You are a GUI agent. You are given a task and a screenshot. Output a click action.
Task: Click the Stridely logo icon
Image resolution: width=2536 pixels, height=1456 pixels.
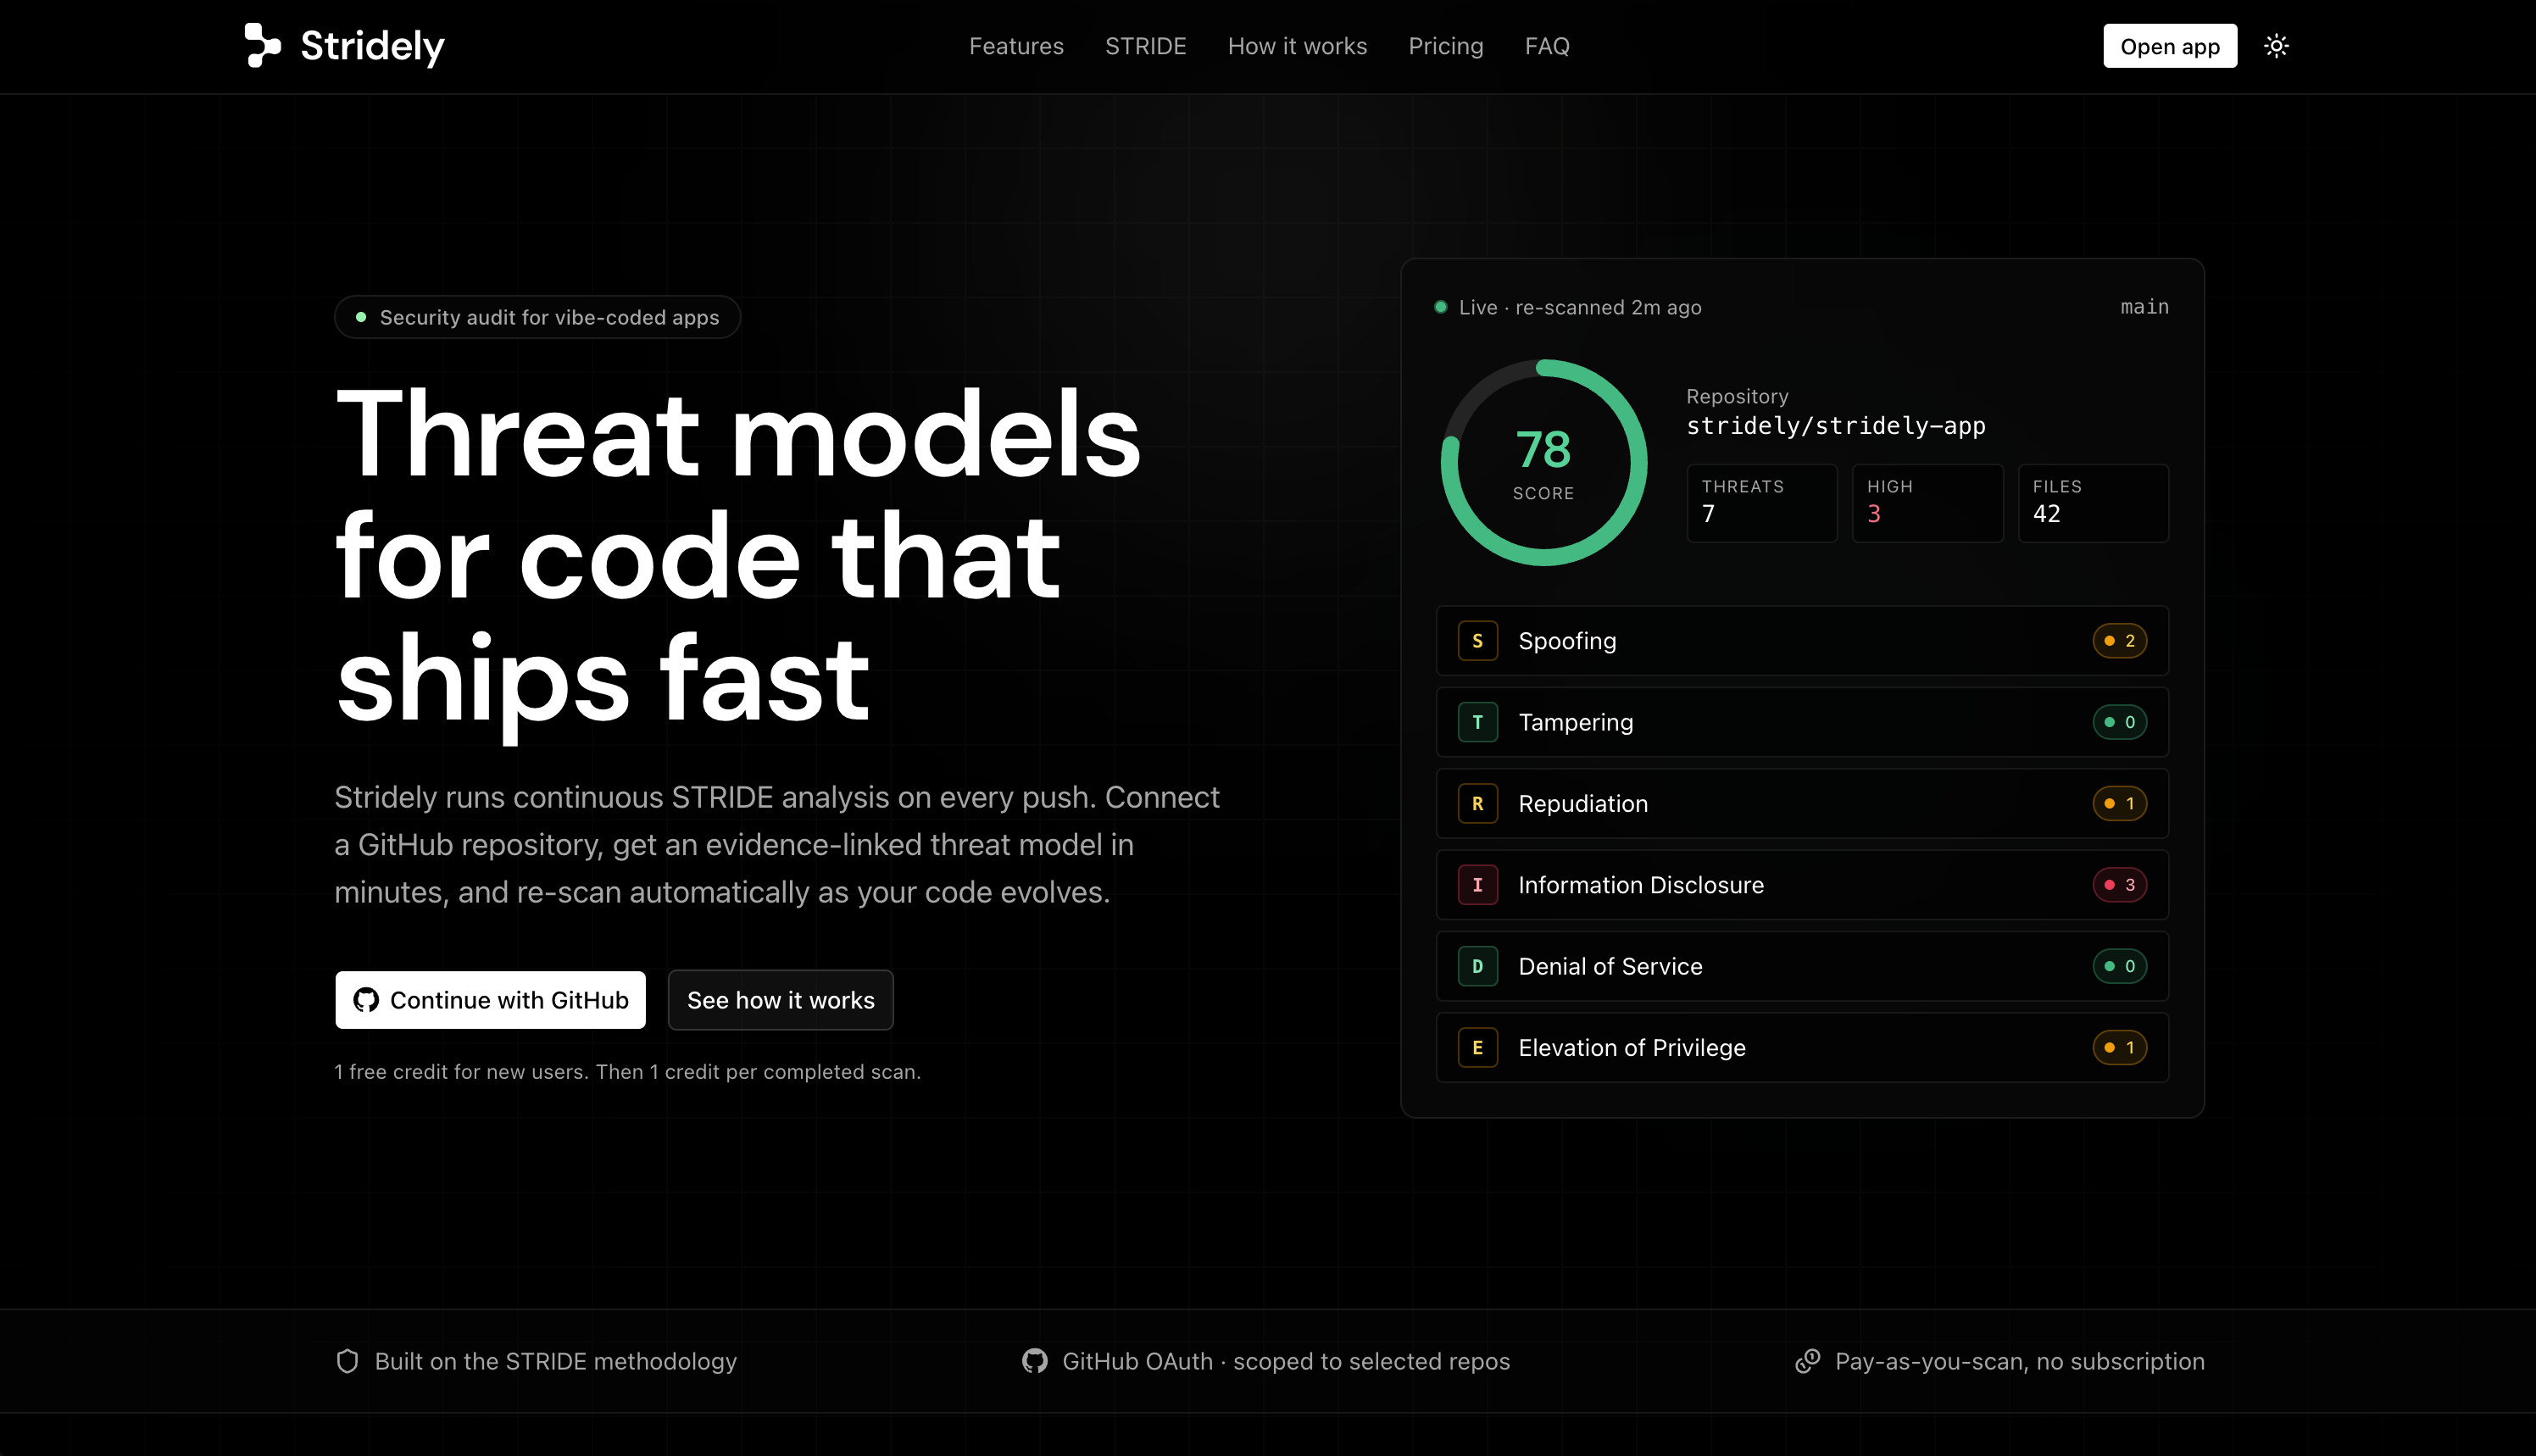coord(263,46)
